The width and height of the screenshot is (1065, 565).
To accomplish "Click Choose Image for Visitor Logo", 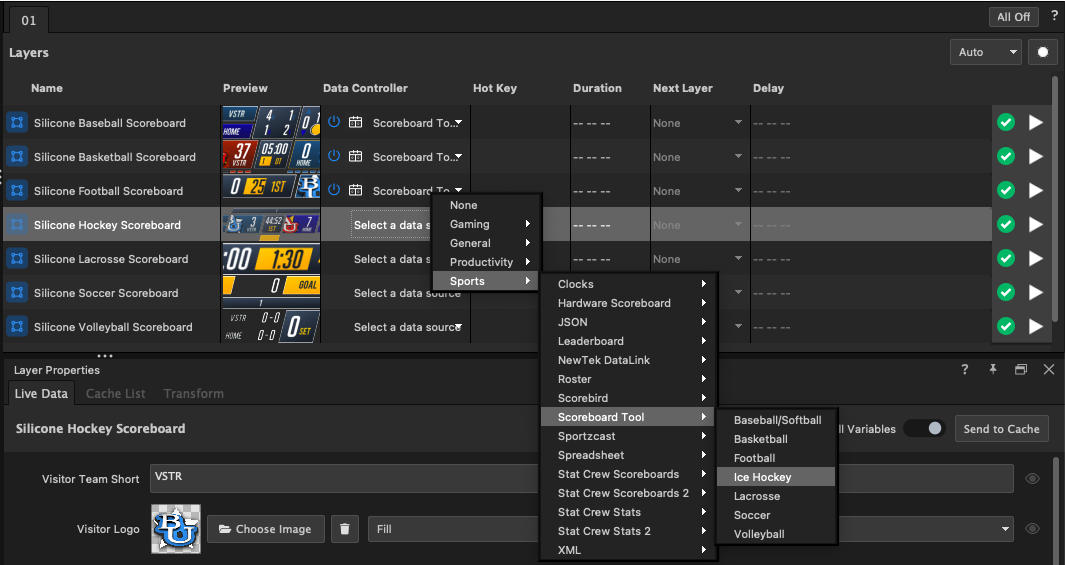I will [266, 529].
